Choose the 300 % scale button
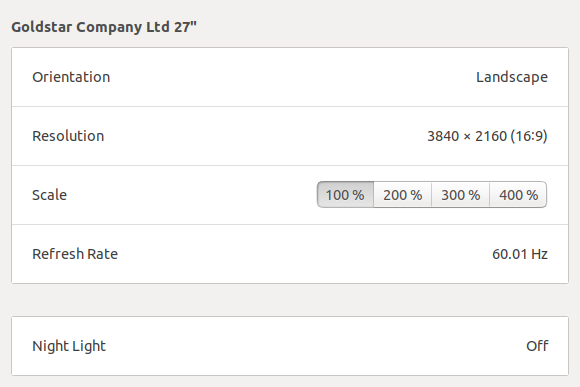Screen dimensions: 580x387 (x=461, y=195)
